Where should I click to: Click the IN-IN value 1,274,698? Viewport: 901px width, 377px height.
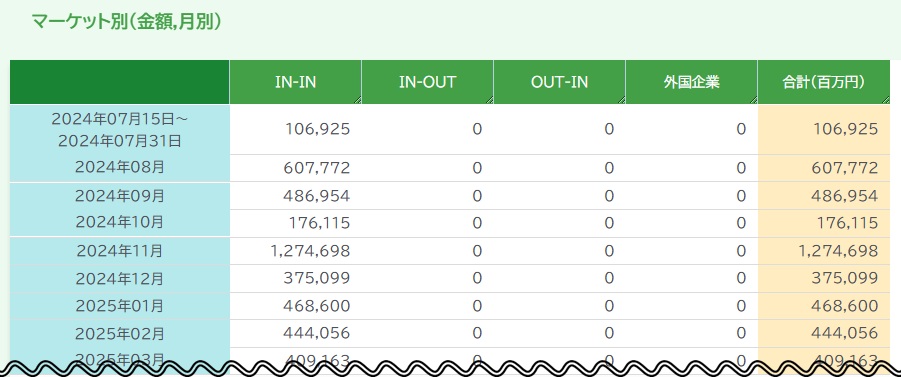pos(310,251)
